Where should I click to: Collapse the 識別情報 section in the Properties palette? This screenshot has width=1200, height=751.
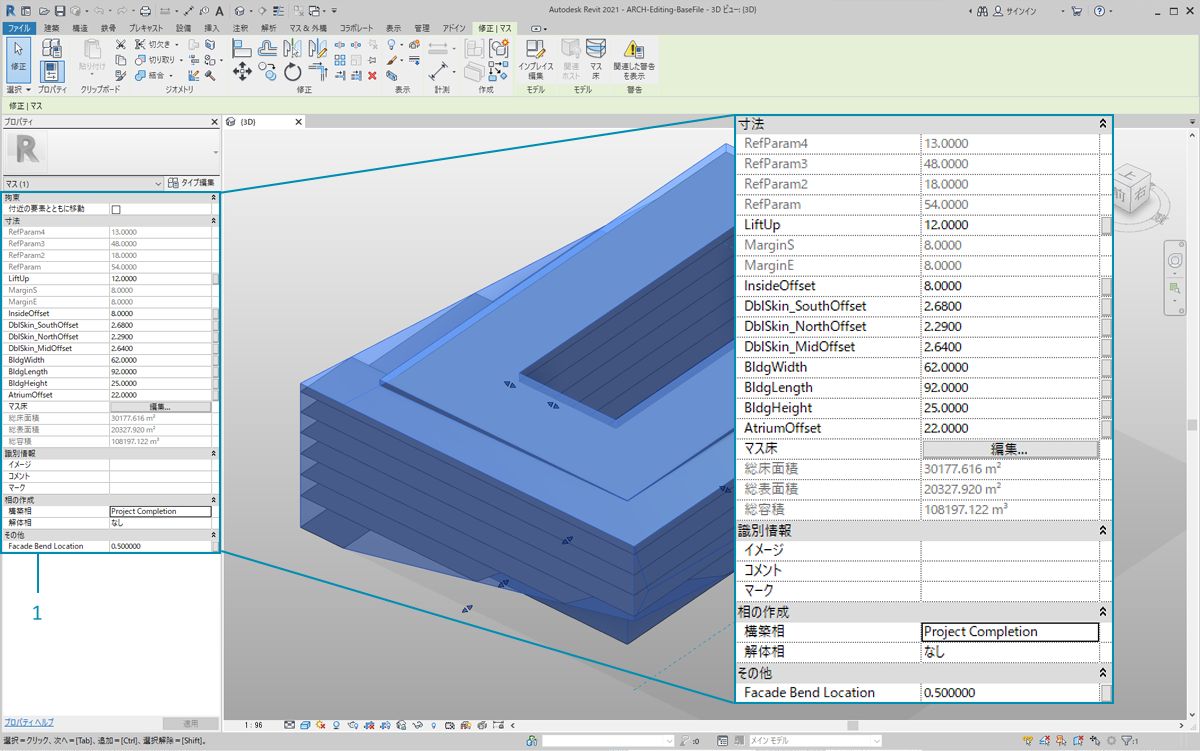(x=213, y=453)
